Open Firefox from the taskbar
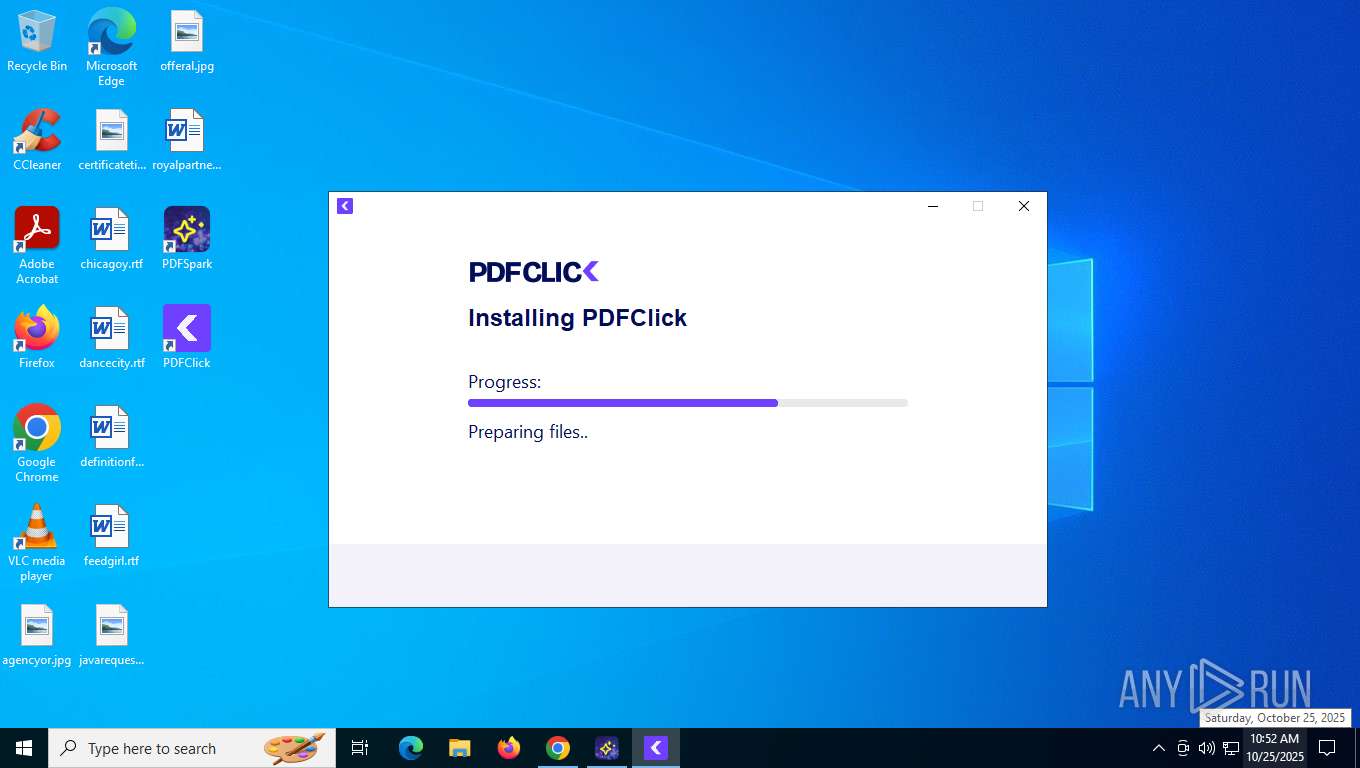The image size is (1360, 768). [x=509, y=748]
